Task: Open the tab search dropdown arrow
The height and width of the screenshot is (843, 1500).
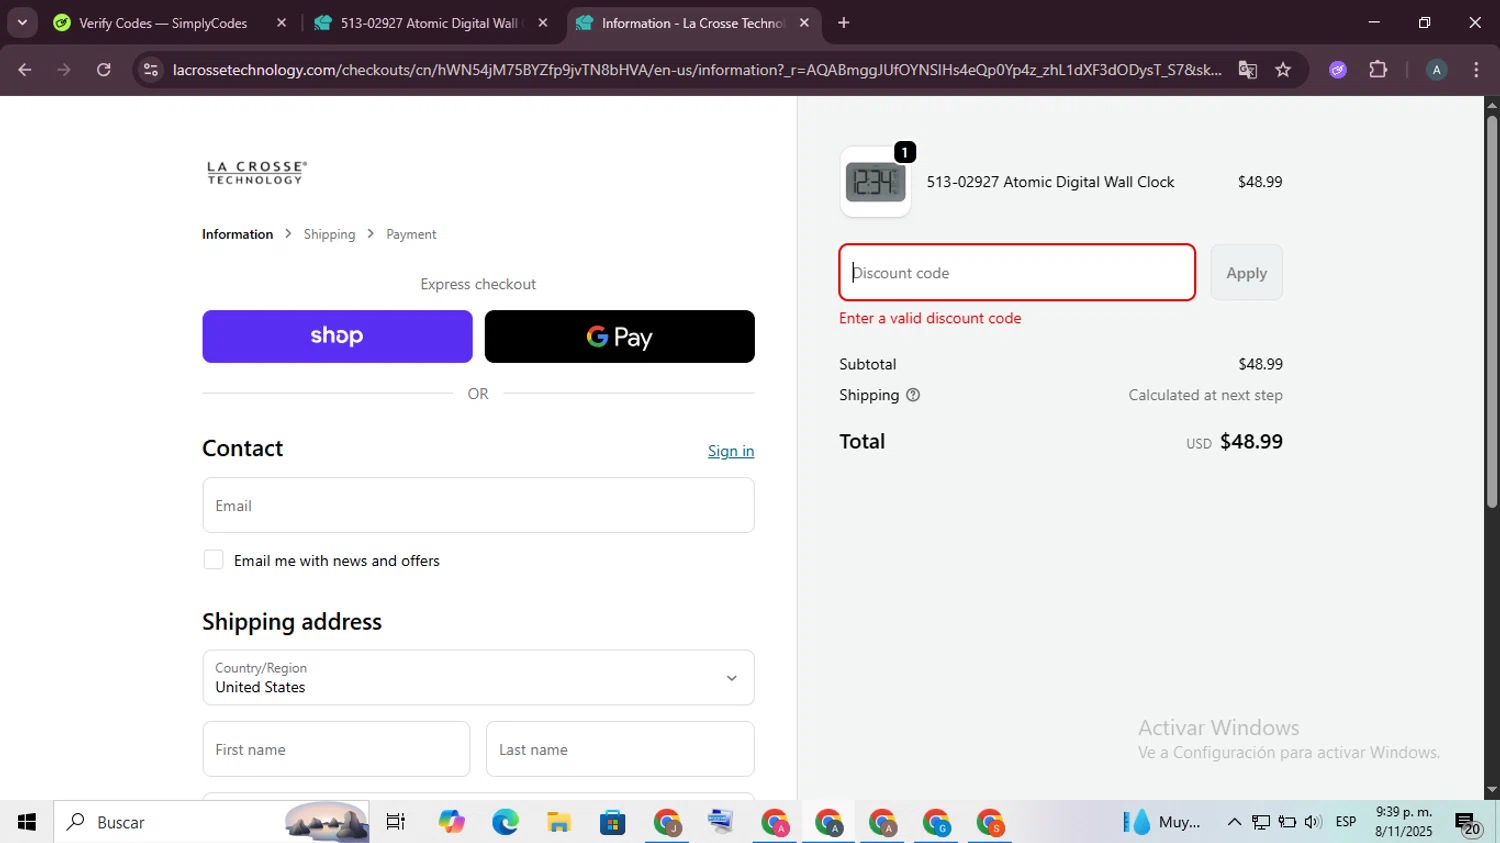Action: pyautogui.click(x=22, y=22)
